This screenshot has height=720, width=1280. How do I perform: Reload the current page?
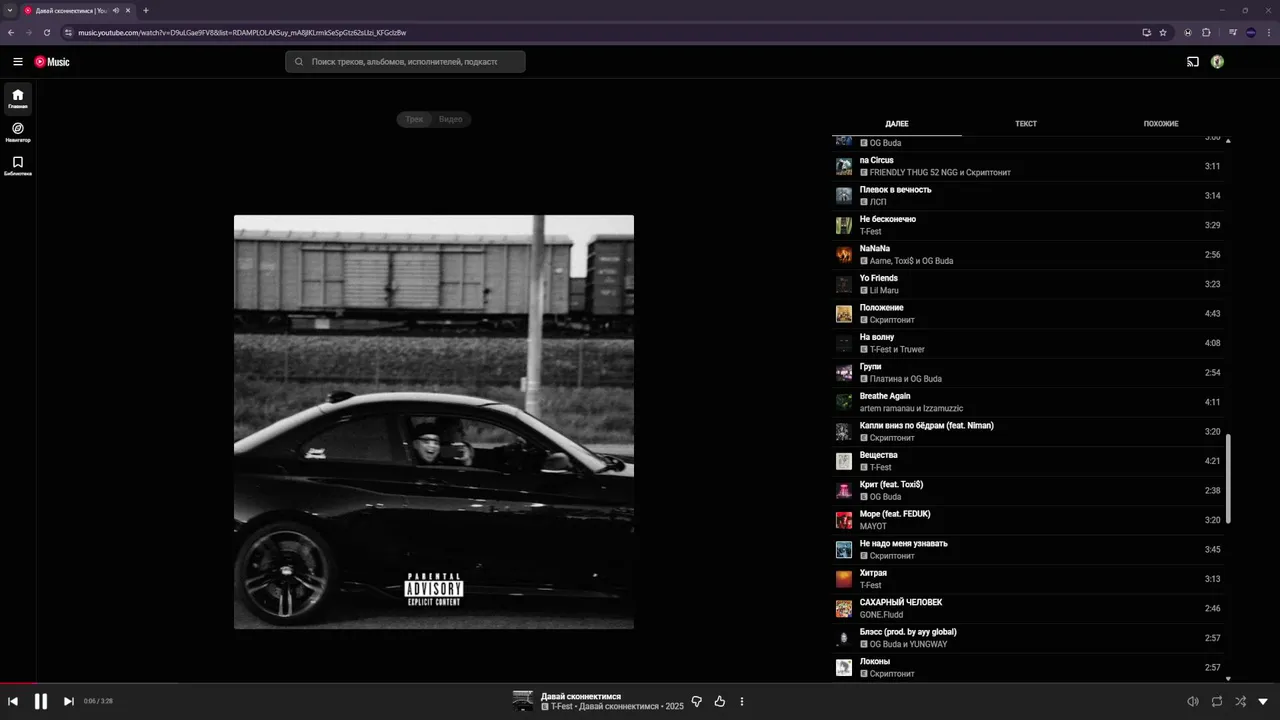(x=46, y=32)
